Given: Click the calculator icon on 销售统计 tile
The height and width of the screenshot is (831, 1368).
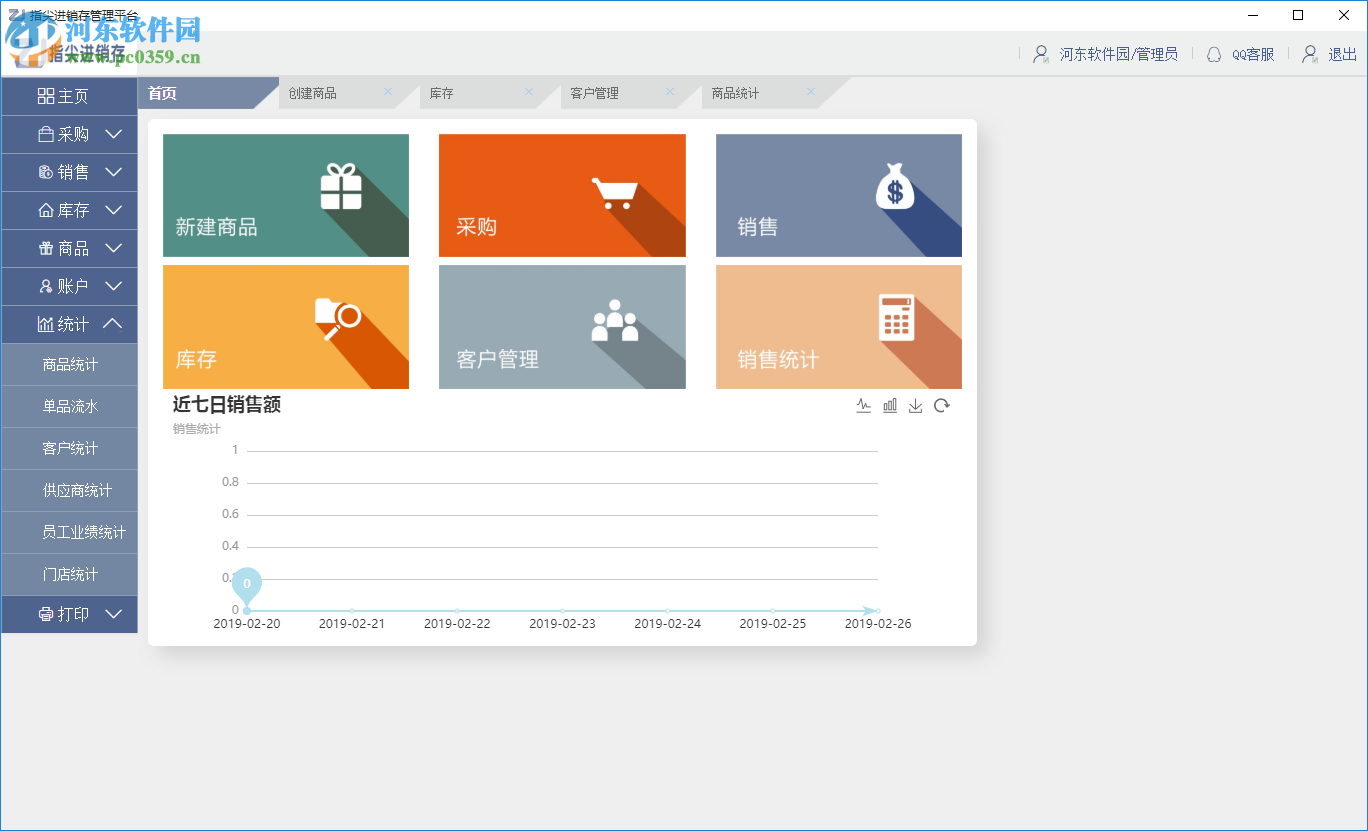Looking at the screenshot, I should (896, 317).
